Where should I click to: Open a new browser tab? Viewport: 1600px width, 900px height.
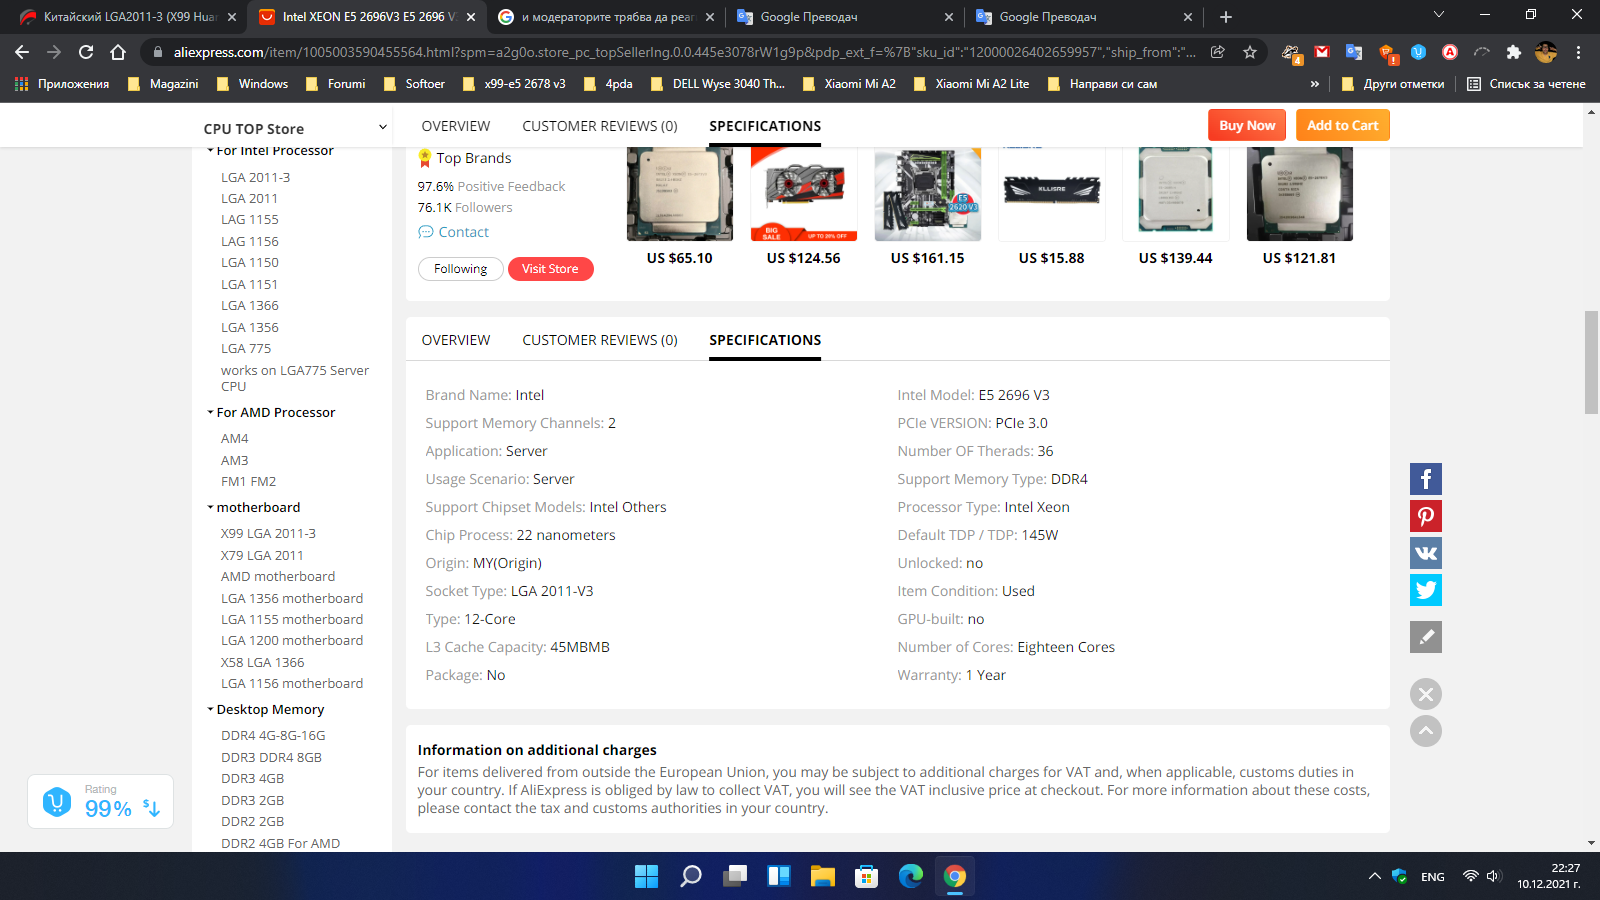tap(1226, 17)
